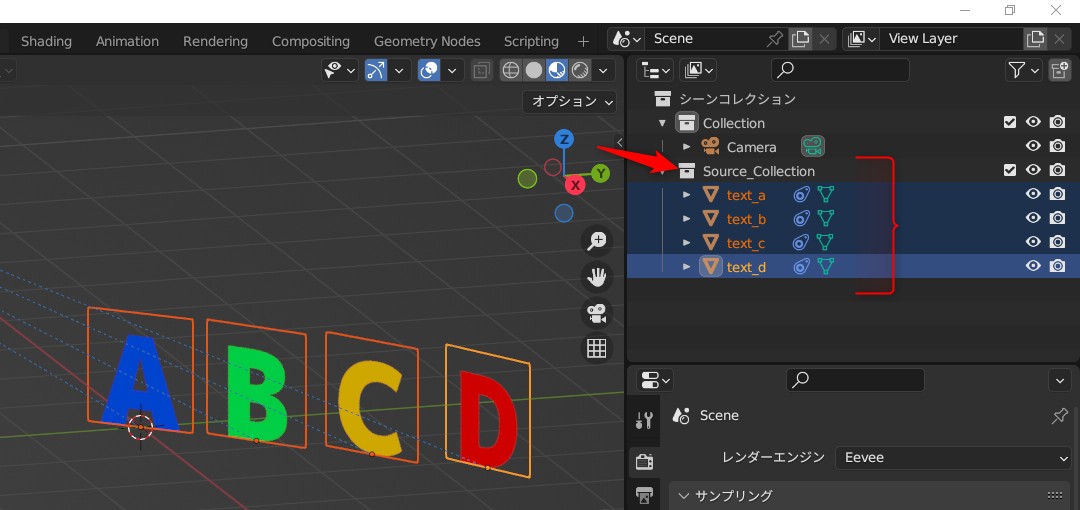Hide text_b in viewport eye icon
Viewport: 1080px width, 510px height.
[1033, 218]
